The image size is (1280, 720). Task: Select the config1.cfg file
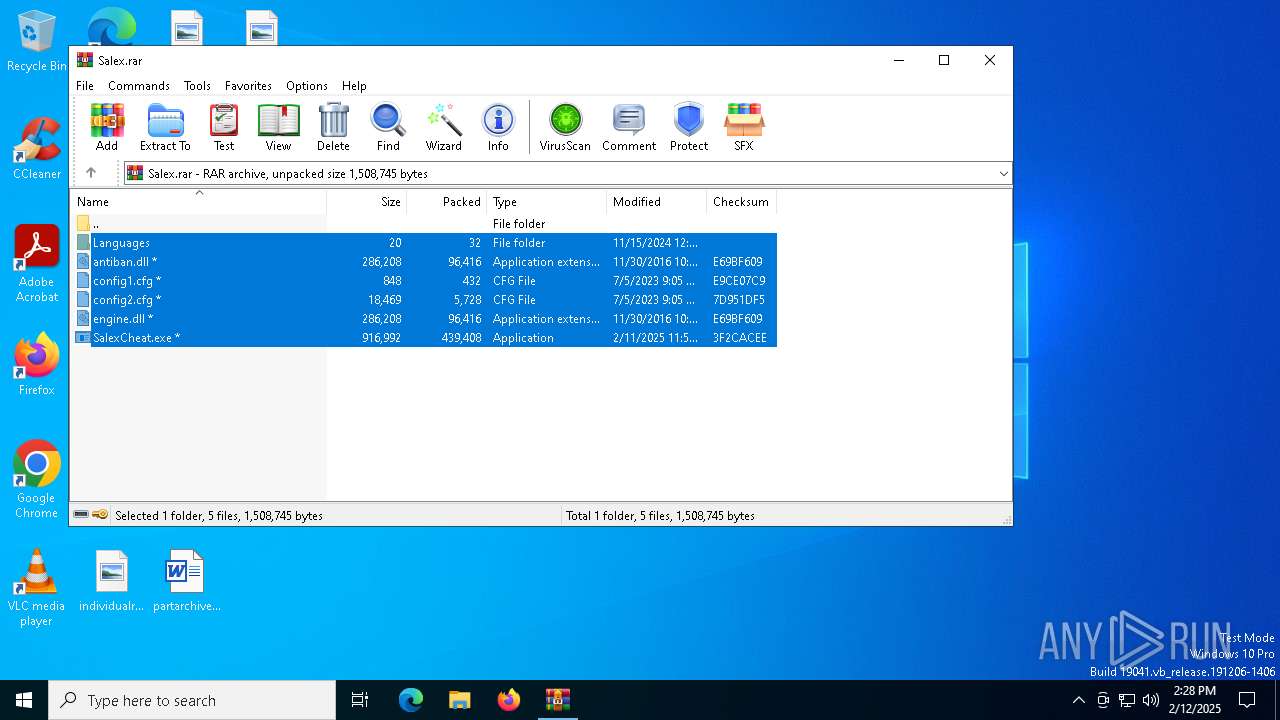click(426, 281)
